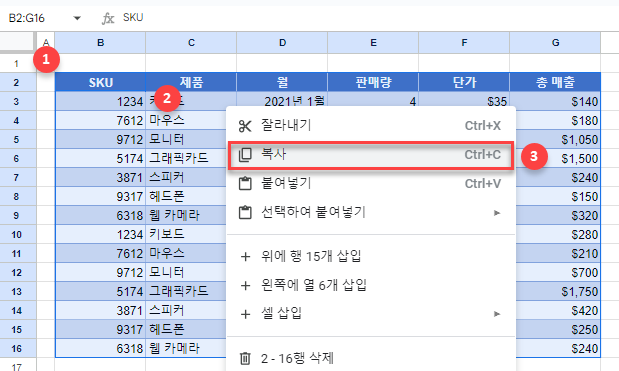Click the fx function icon
619x371 pixels.
pos(108,18)
